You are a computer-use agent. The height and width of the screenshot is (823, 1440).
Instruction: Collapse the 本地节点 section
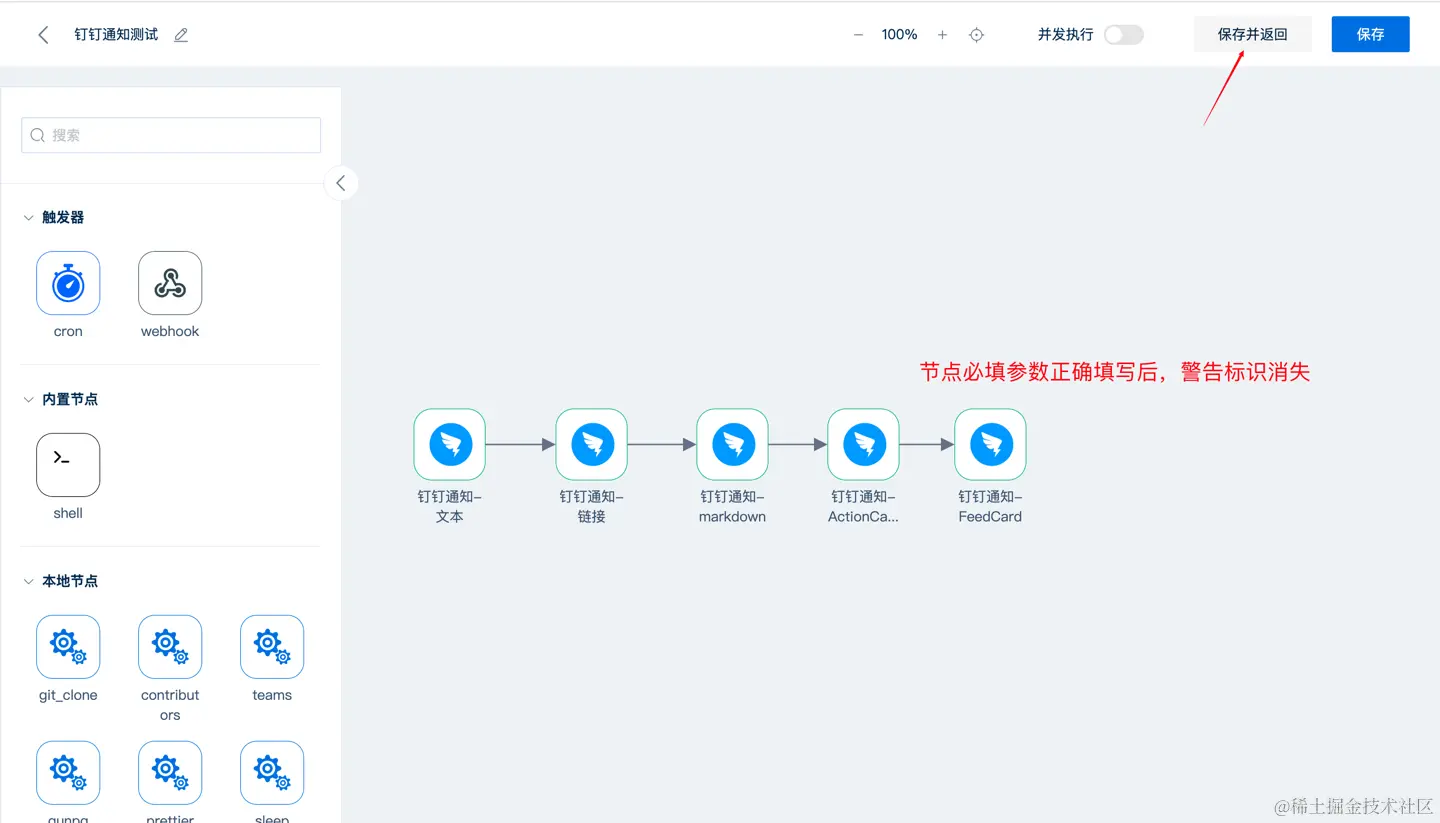click(x=28, y=582)
